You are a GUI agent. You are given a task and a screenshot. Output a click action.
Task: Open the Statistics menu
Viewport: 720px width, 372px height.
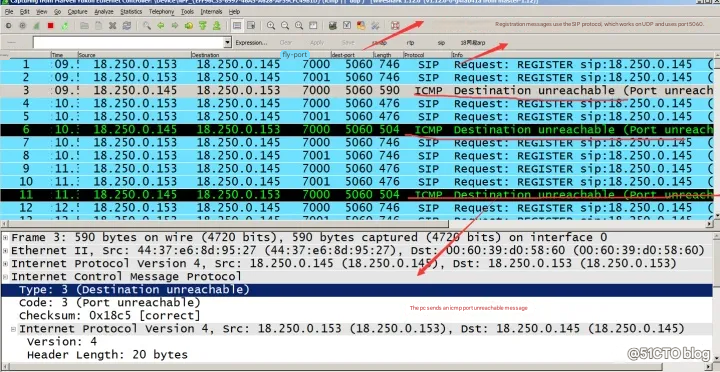click(x=131, y=11)
